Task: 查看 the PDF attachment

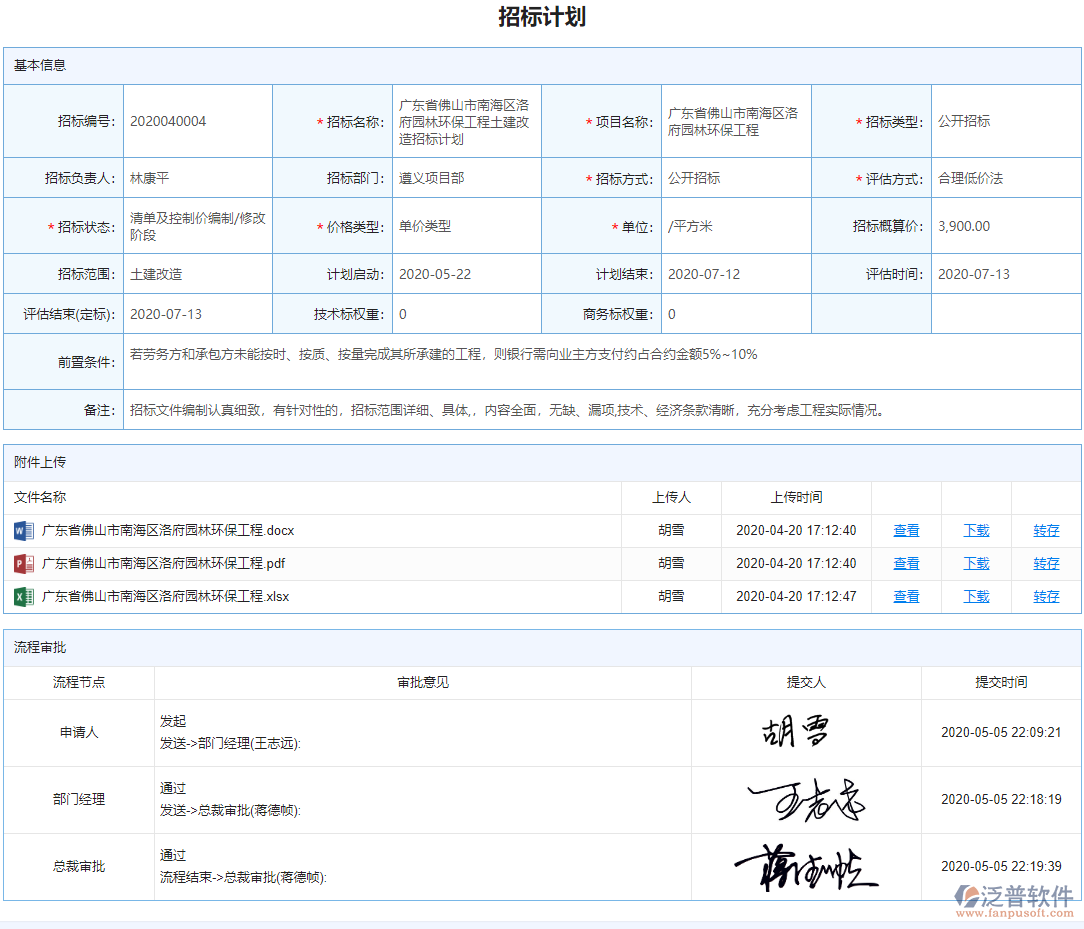Action: tap(905, 563)
